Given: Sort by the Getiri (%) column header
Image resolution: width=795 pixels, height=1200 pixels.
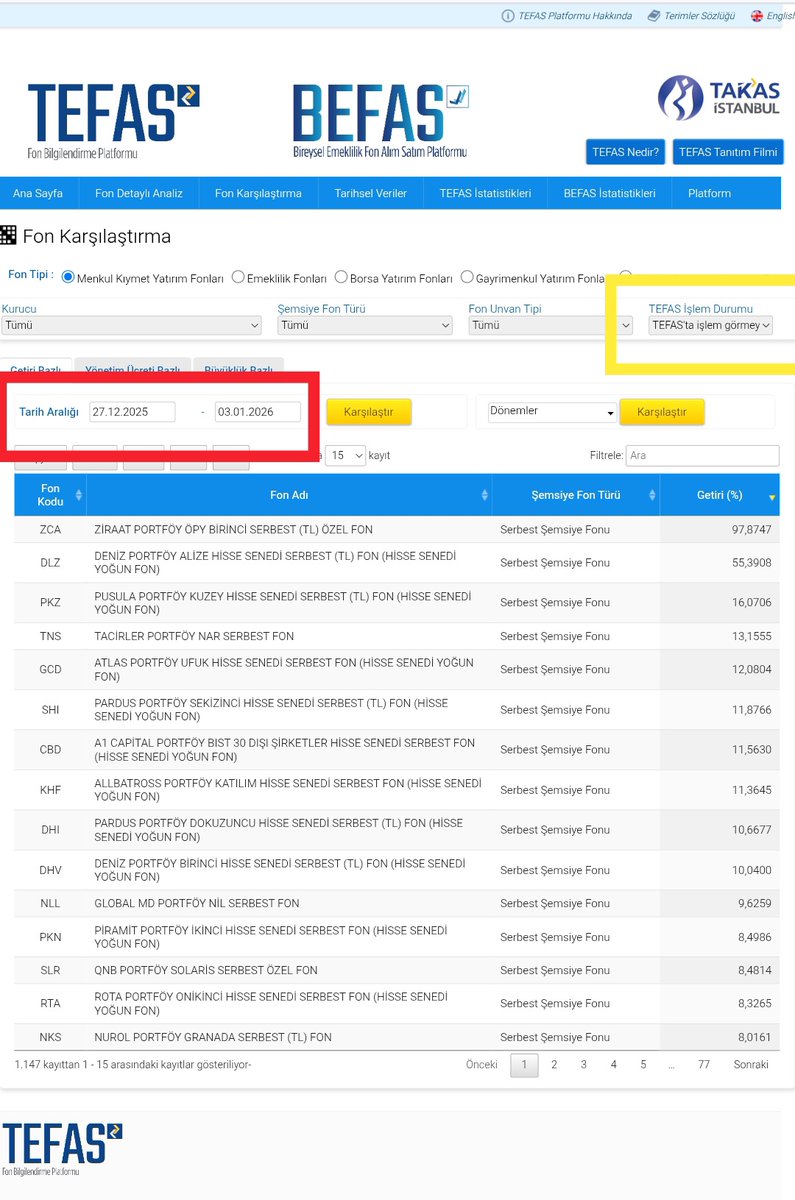Looking at the screenshot, I should [720, 495].
